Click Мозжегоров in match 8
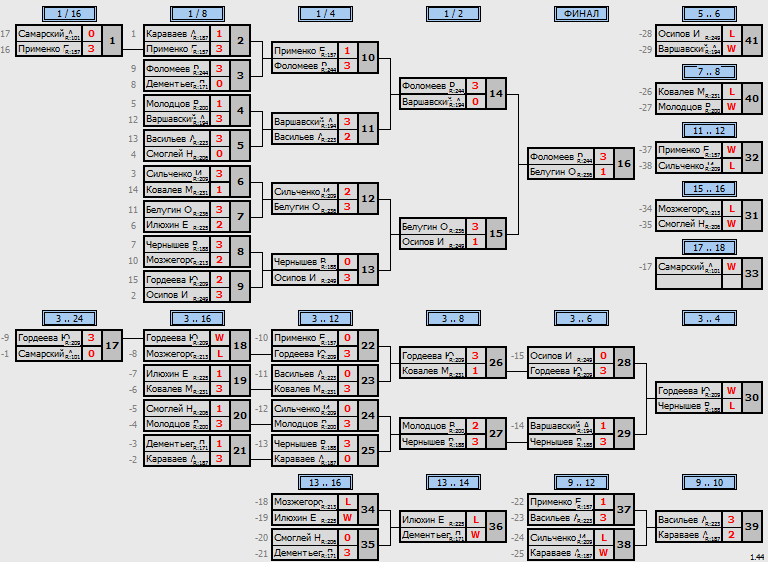This screenshot has width=768, height=562. click(x=177, y=260)
